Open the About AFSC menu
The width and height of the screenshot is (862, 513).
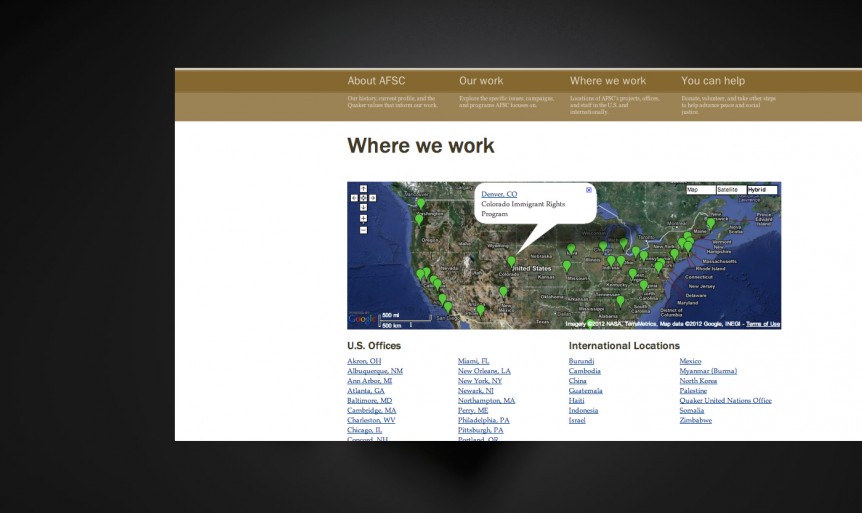[x=376, y=81]
